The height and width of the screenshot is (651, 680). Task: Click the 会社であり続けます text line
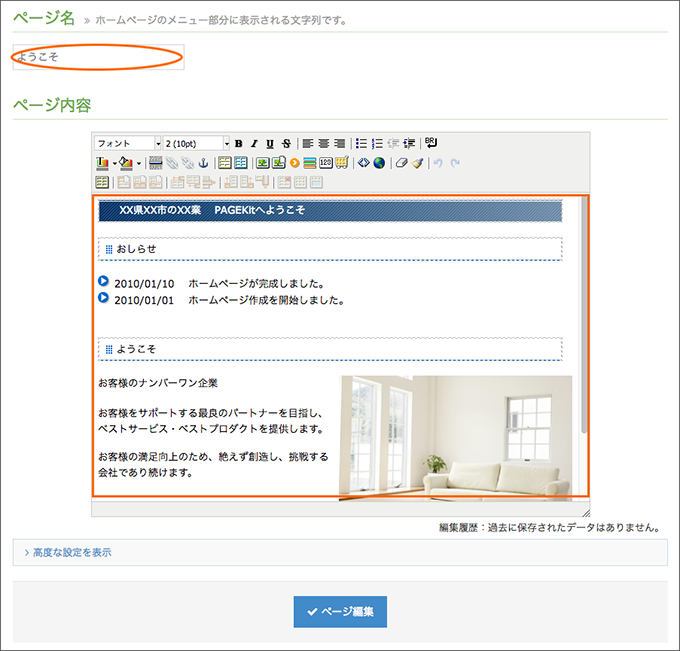145,472
